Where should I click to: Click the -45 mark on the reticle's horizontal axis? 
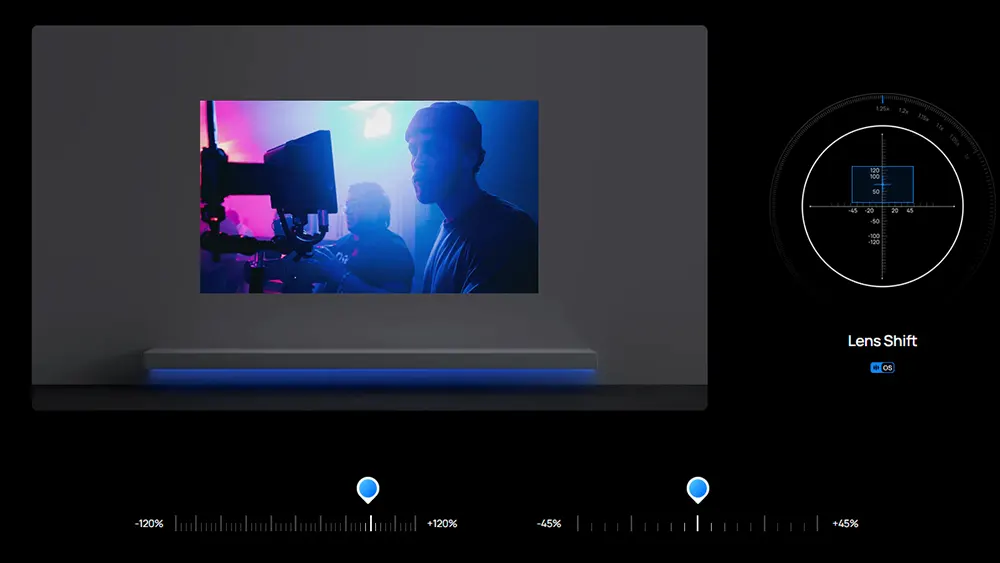click(852, 211)
